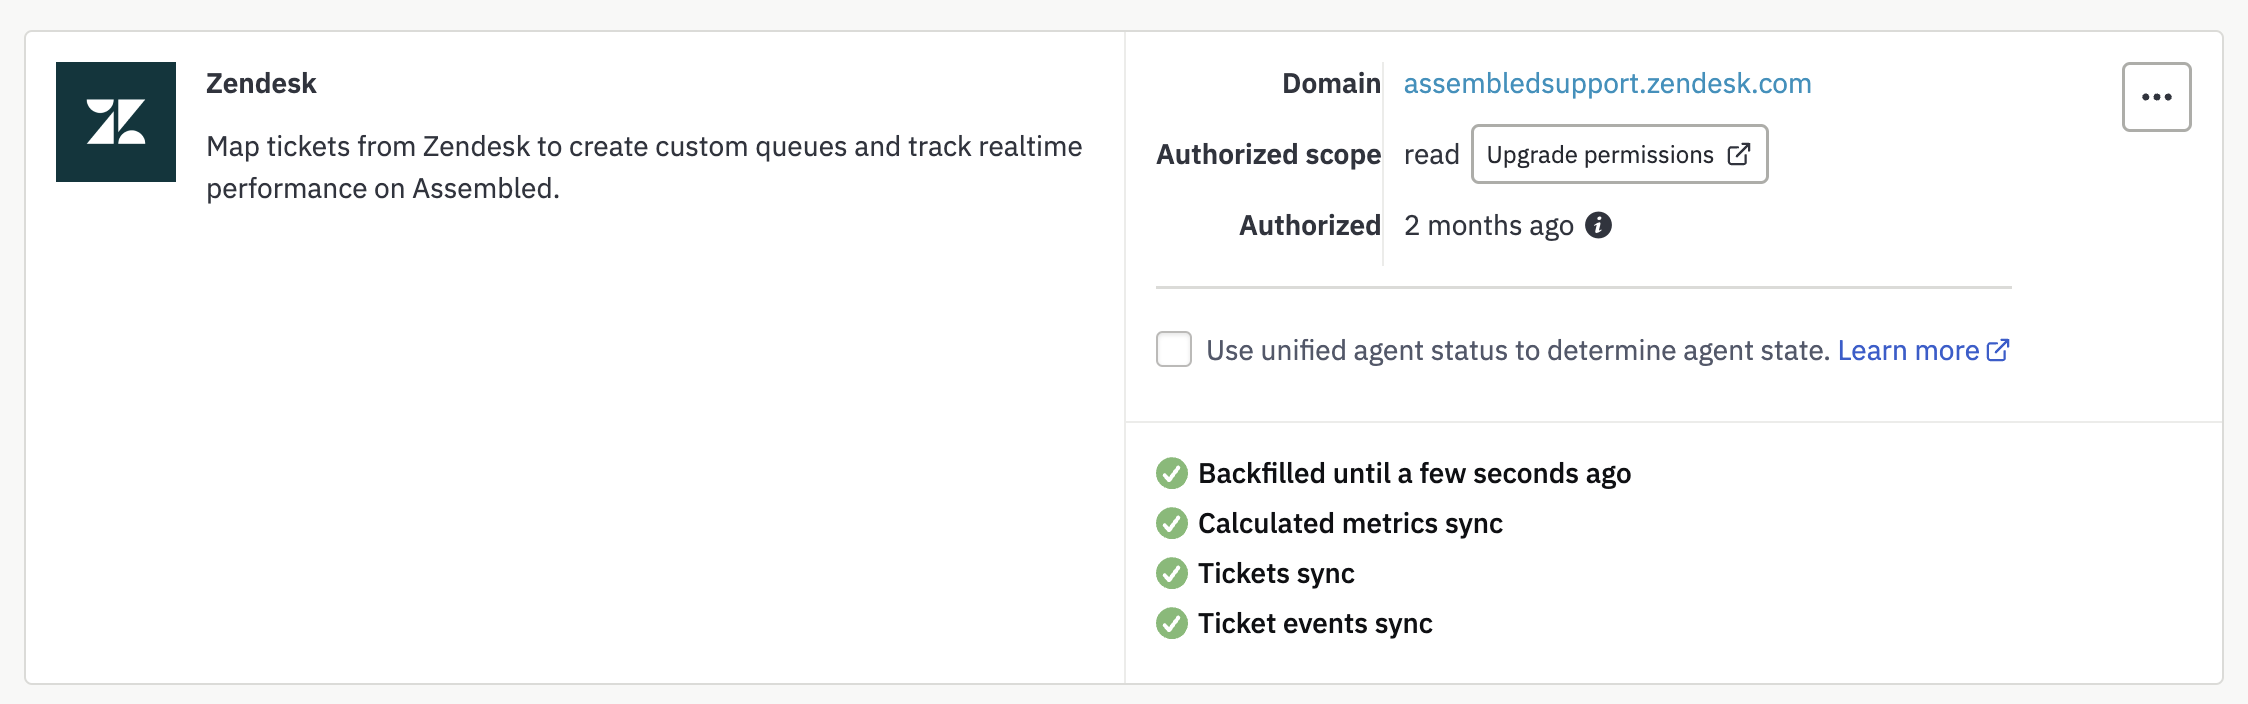The width and height of the screenshot is (2248, 704).
Task: Click the 'Tickets sync' status text
Action: pos(1276,573)
